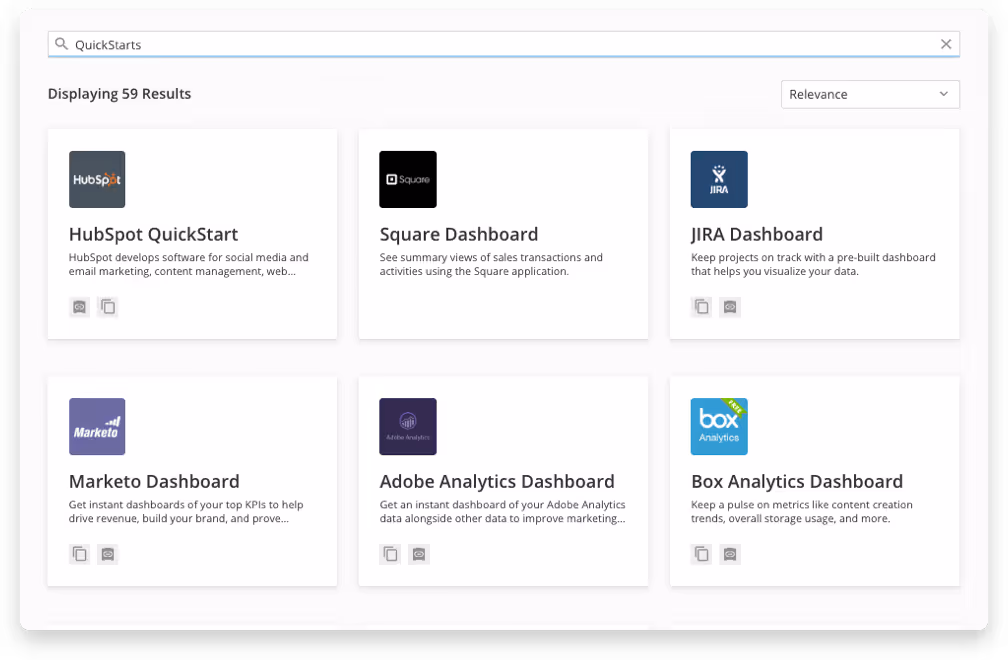This screenshot has height=660, width=1008.
Task: Click HubSpot card's connector eye icon
Action: coord(79,307)
